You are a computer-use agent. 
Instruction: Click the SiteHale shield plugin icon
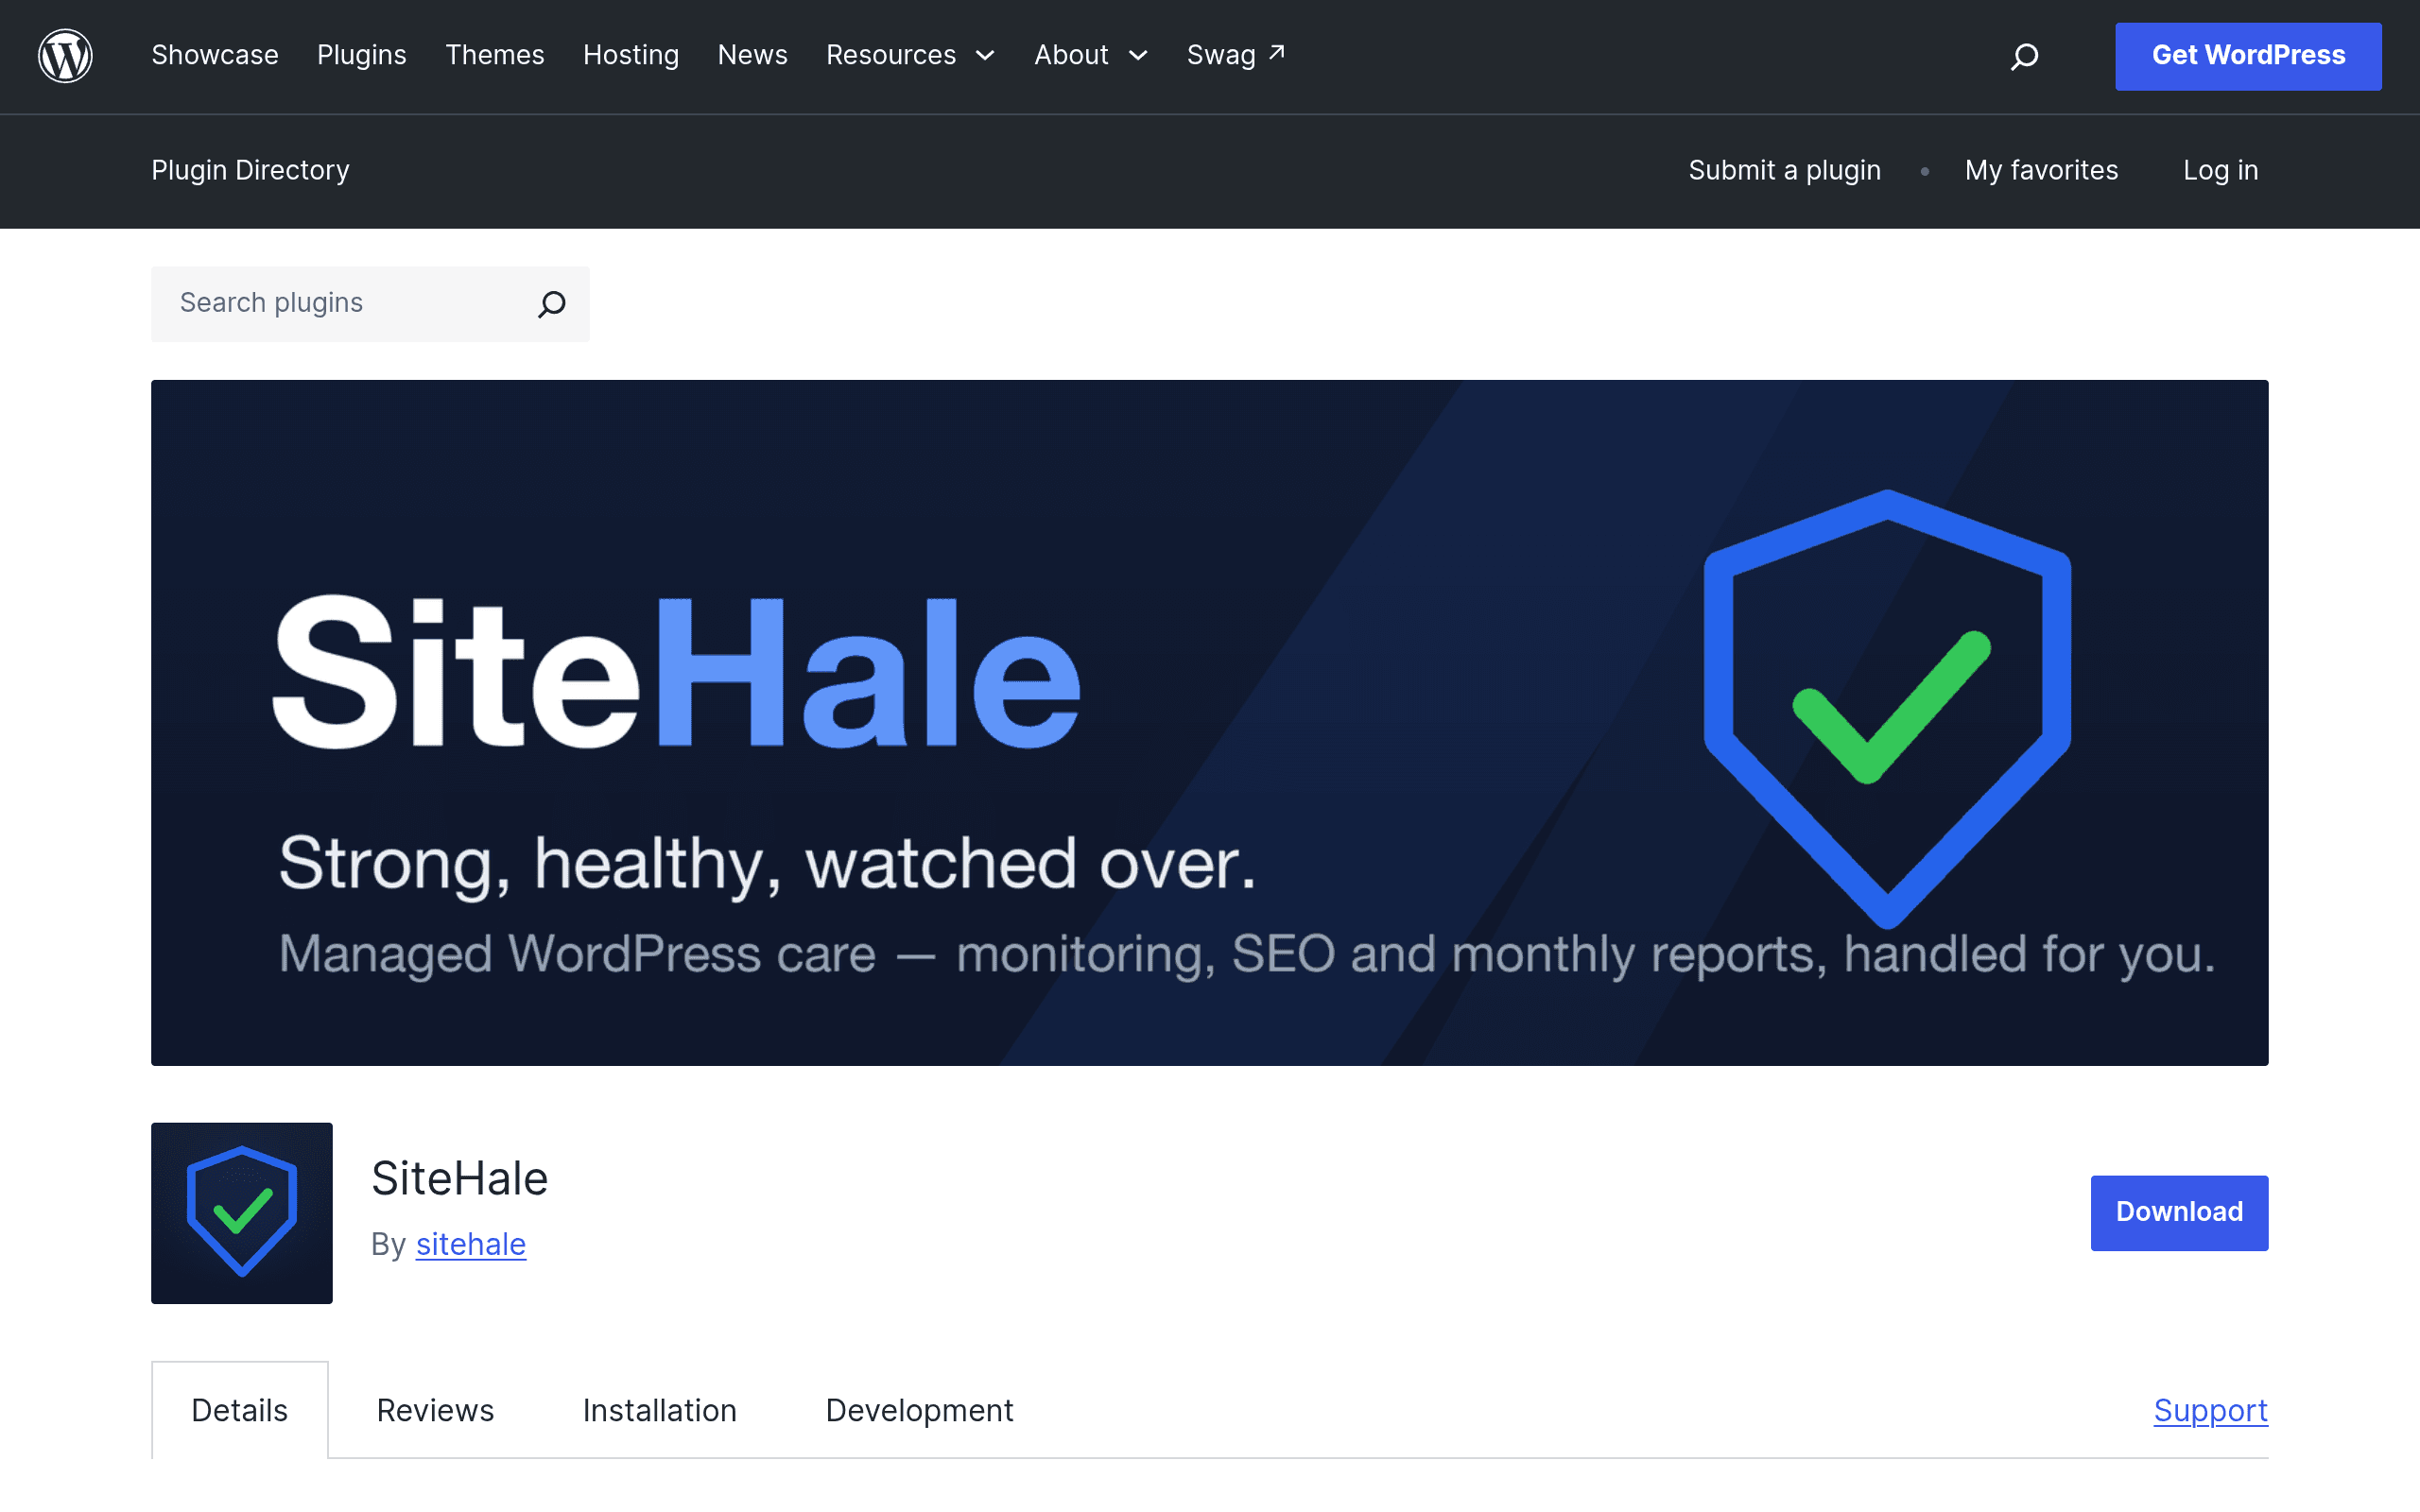point(242,1212)
